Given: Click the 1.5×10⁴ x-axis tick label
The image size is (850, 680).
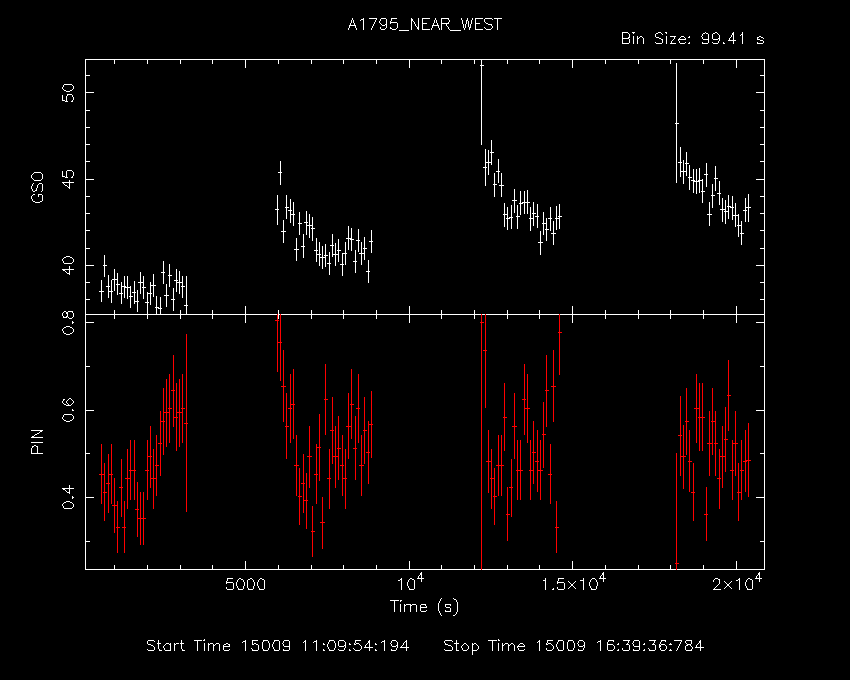Looking at the screenshot, I should [573, 582].
